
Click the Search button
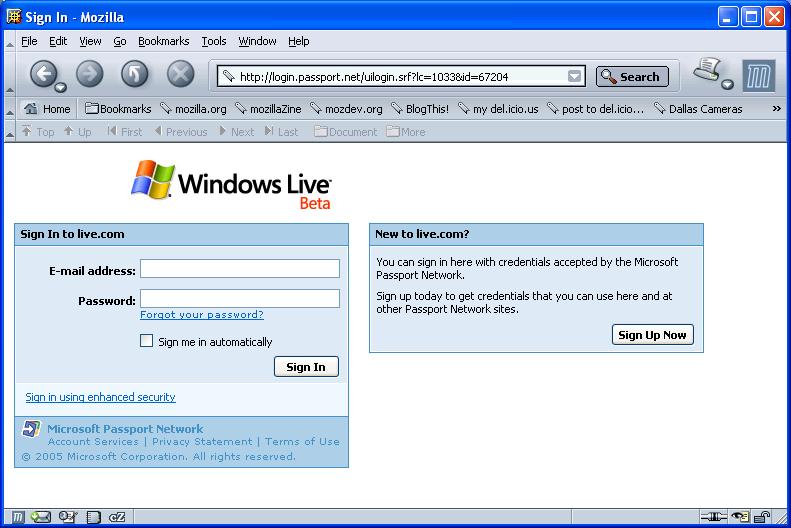click(x=632, y=76)
